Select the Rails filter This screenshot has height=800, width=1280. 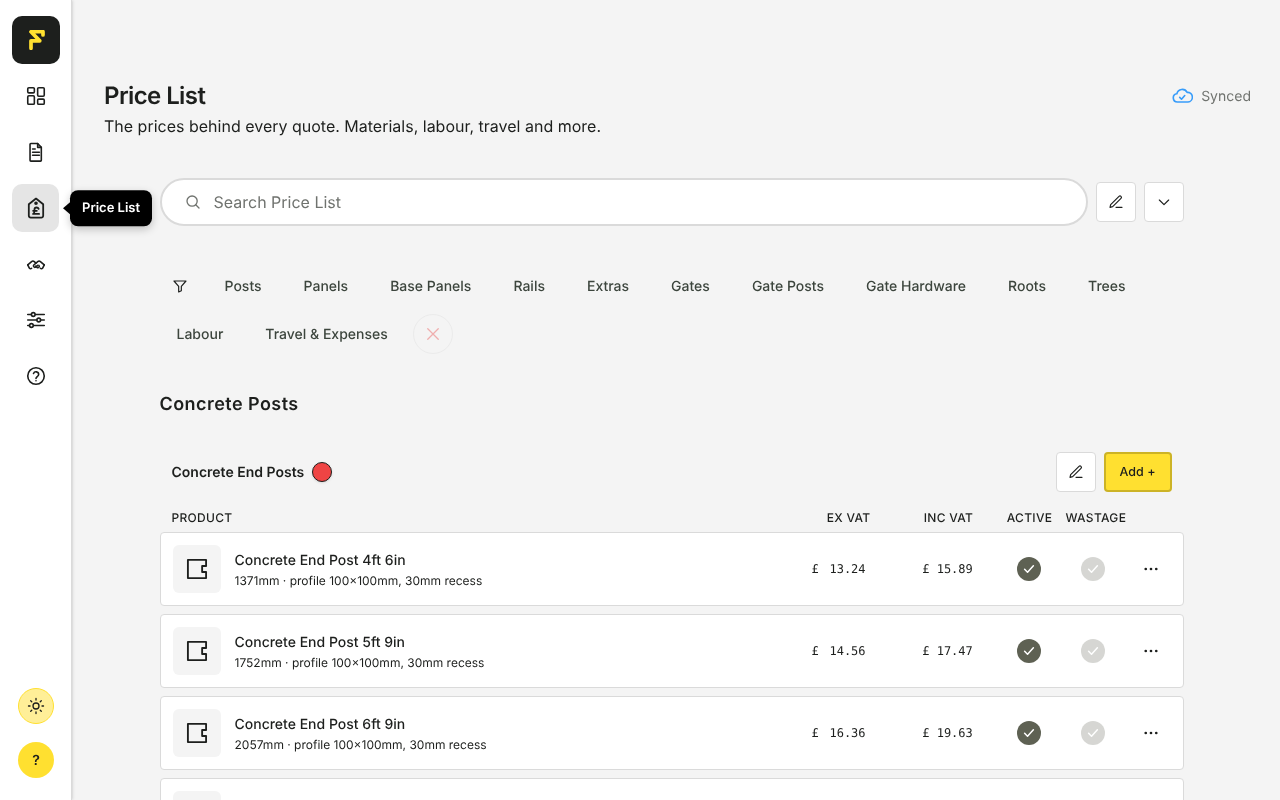click(529, 286)
